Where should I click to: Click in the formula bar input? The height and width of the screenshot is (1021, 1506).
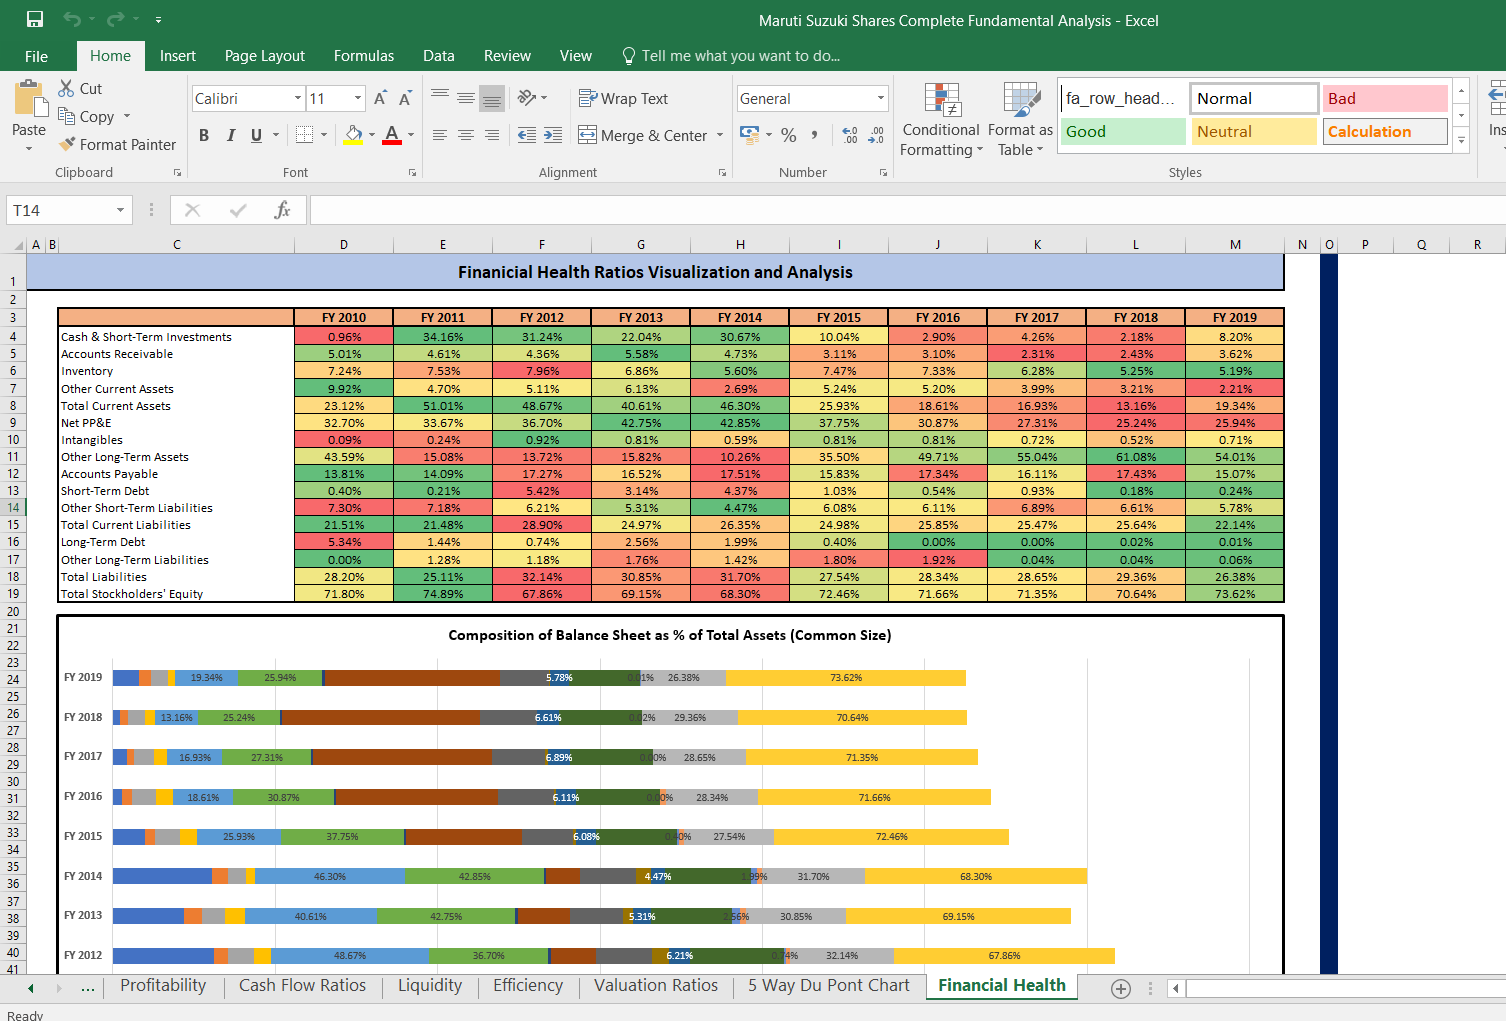click(906, 210)
